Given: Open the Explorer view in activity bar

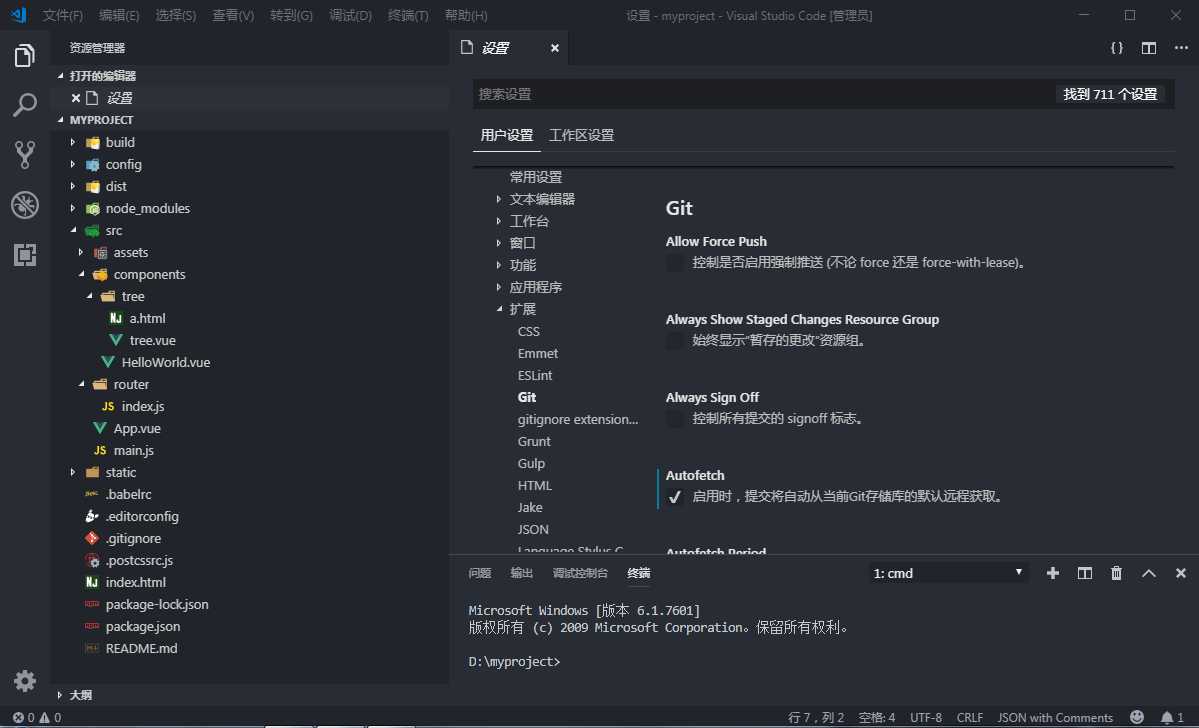Looking at the screenshot, I should [x=24, y=56].
